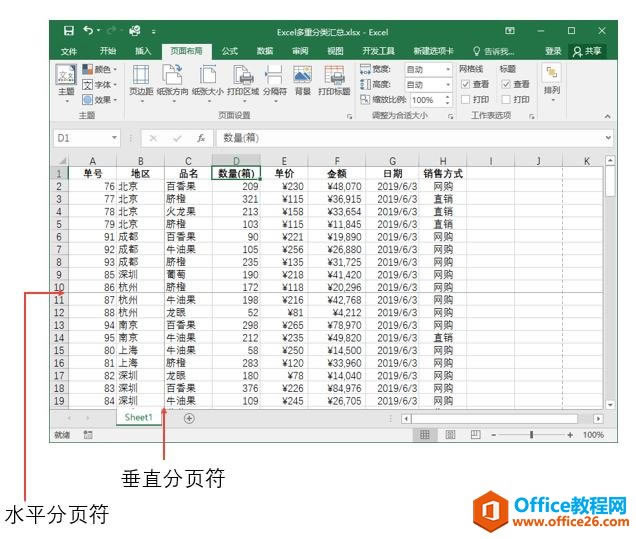Toggle 标题 查看 checkbox
The height and width of the screenshot is (539, 636).
click(x=506, y=84)
